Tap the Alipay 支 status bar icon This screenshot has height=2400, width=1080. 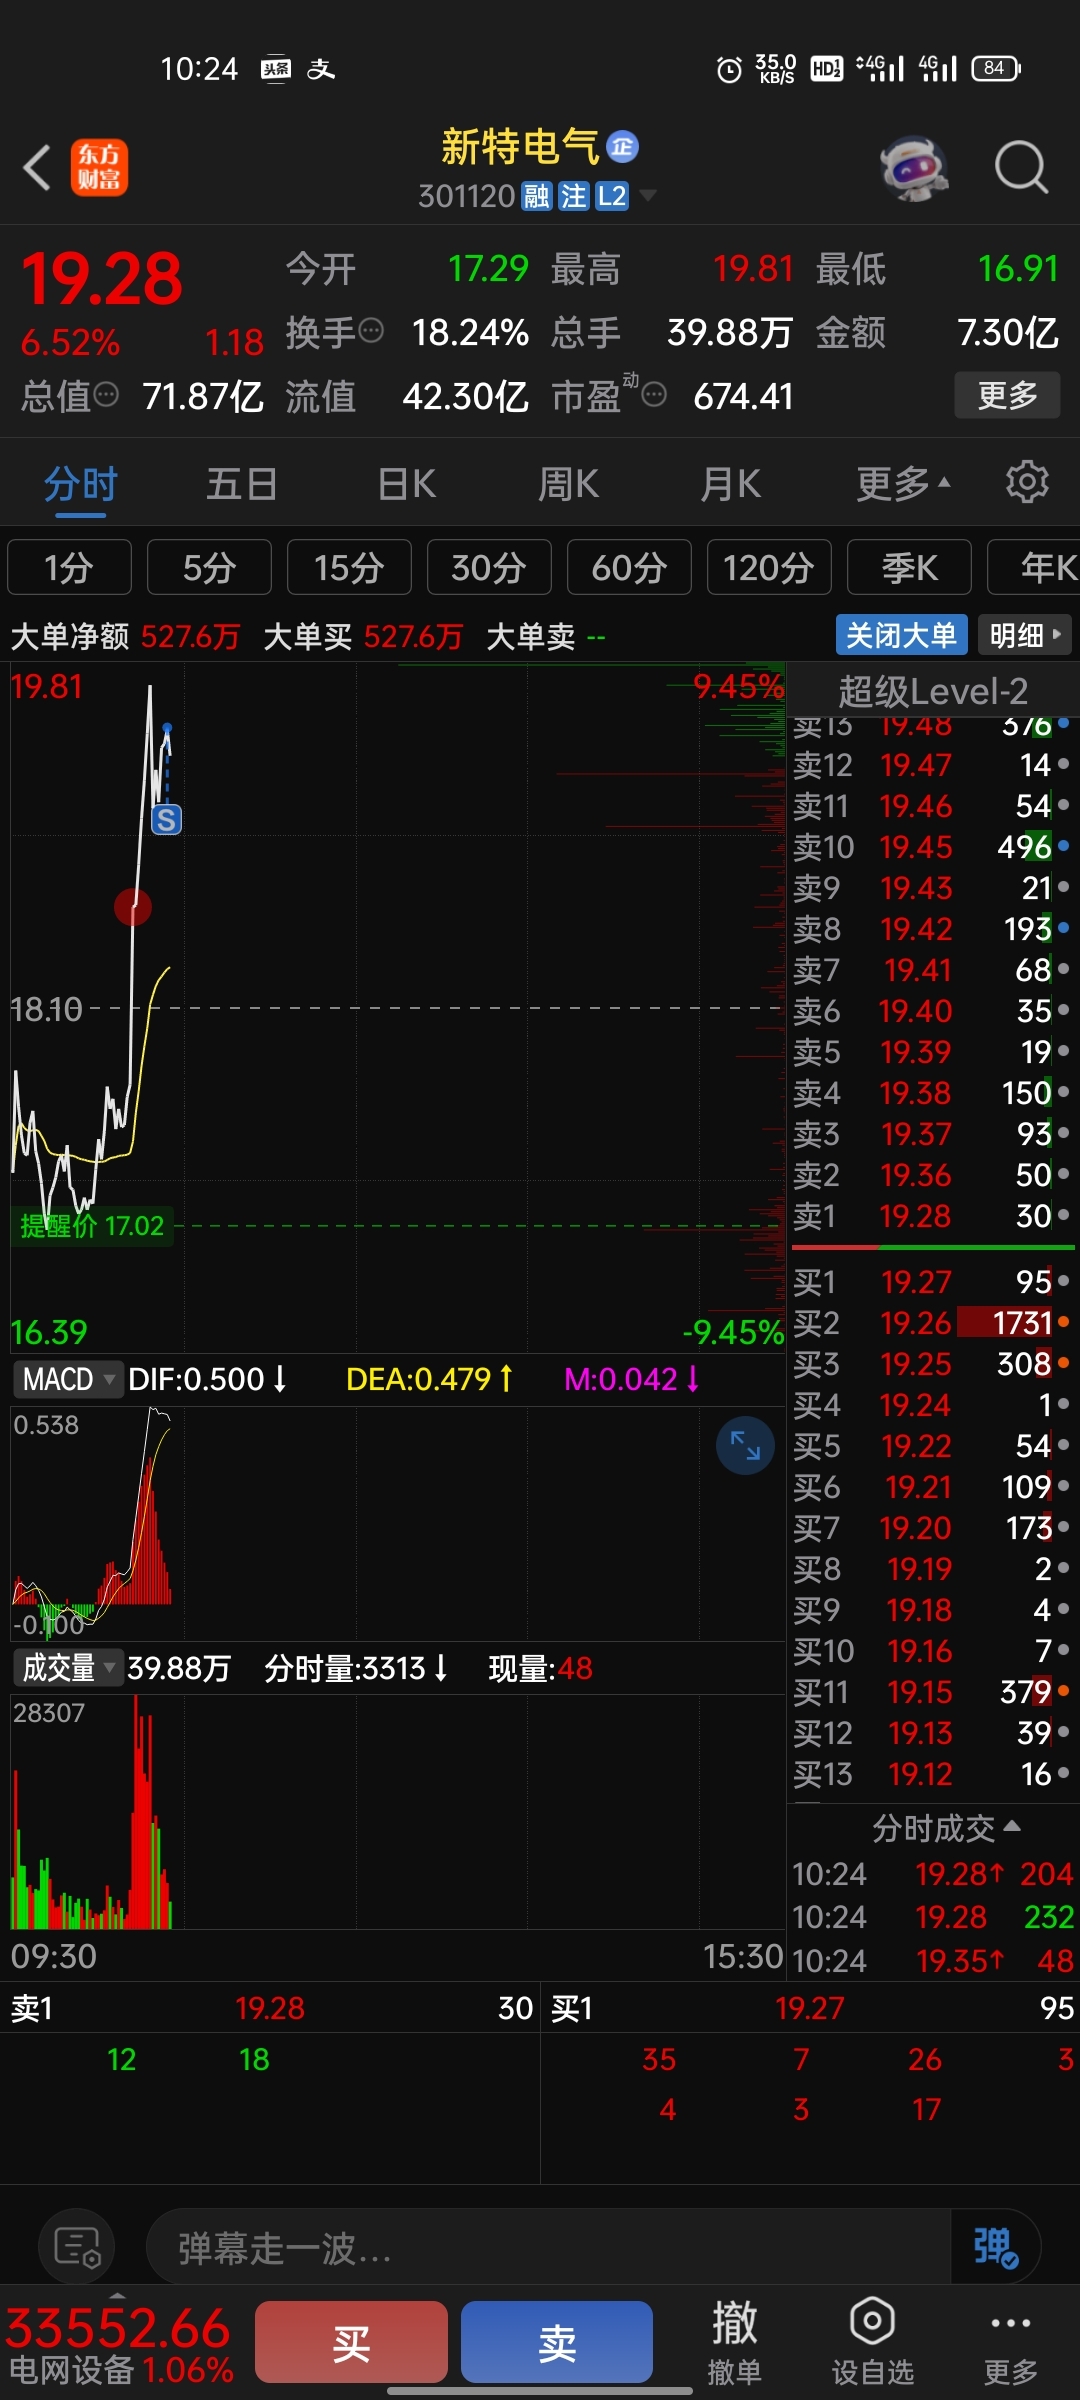(320, 69)
